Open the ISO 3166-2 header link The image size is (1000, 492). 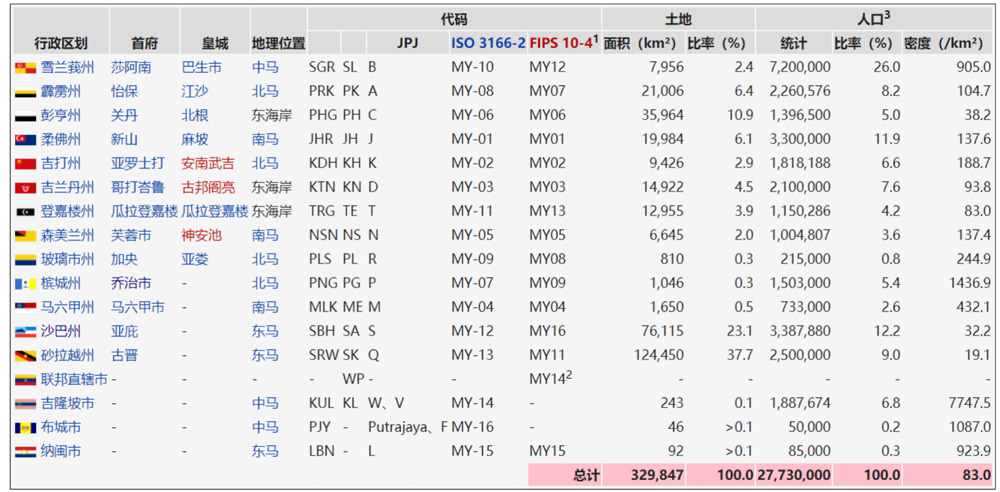487,43
